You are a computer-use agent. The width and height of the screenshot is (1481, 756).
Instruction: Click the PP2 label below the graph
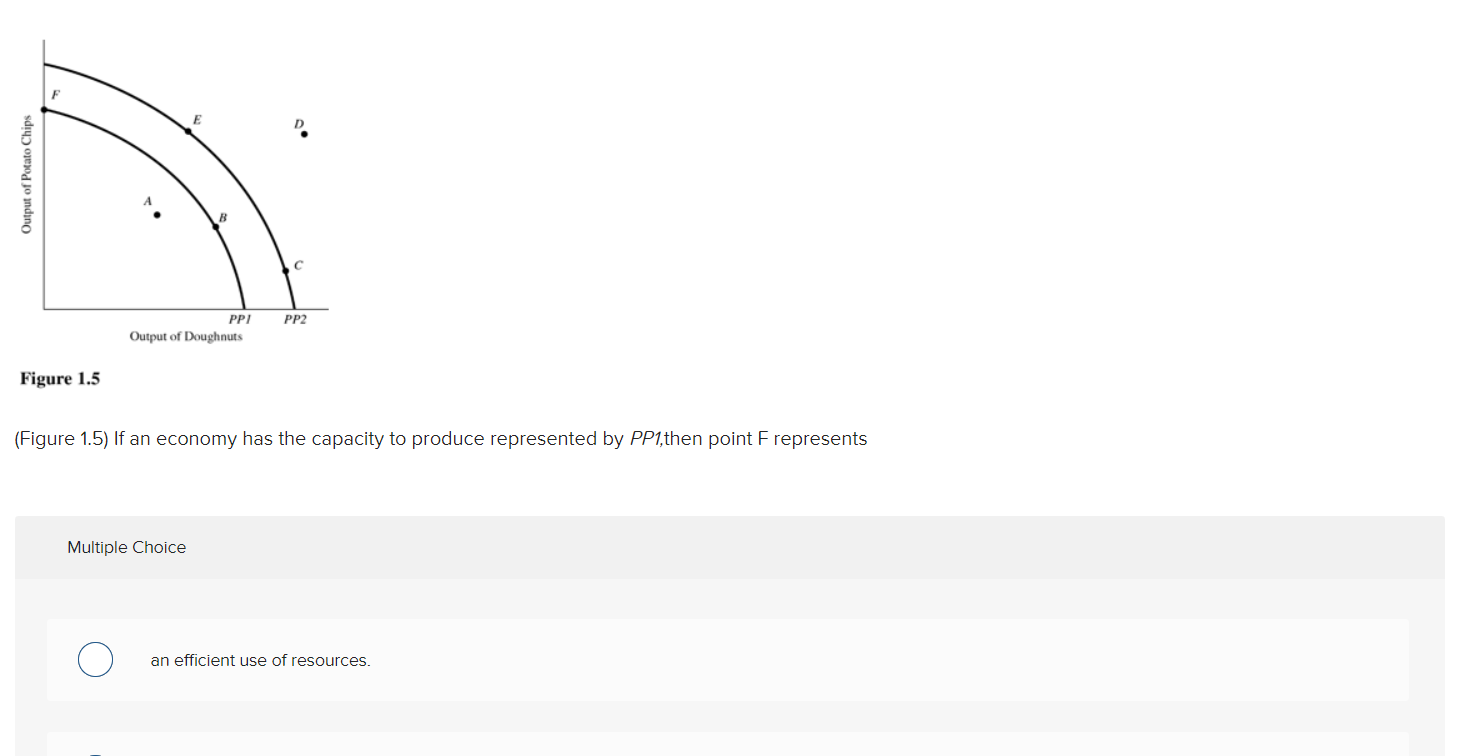point(295,320)
